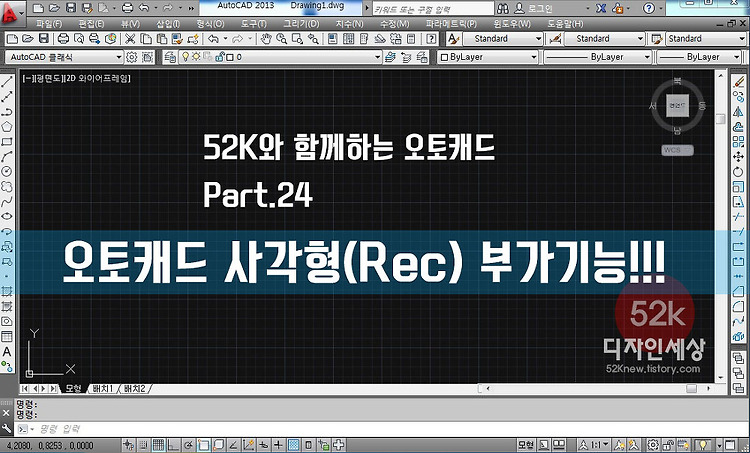Select the Array modify tool

pos(739,142)
